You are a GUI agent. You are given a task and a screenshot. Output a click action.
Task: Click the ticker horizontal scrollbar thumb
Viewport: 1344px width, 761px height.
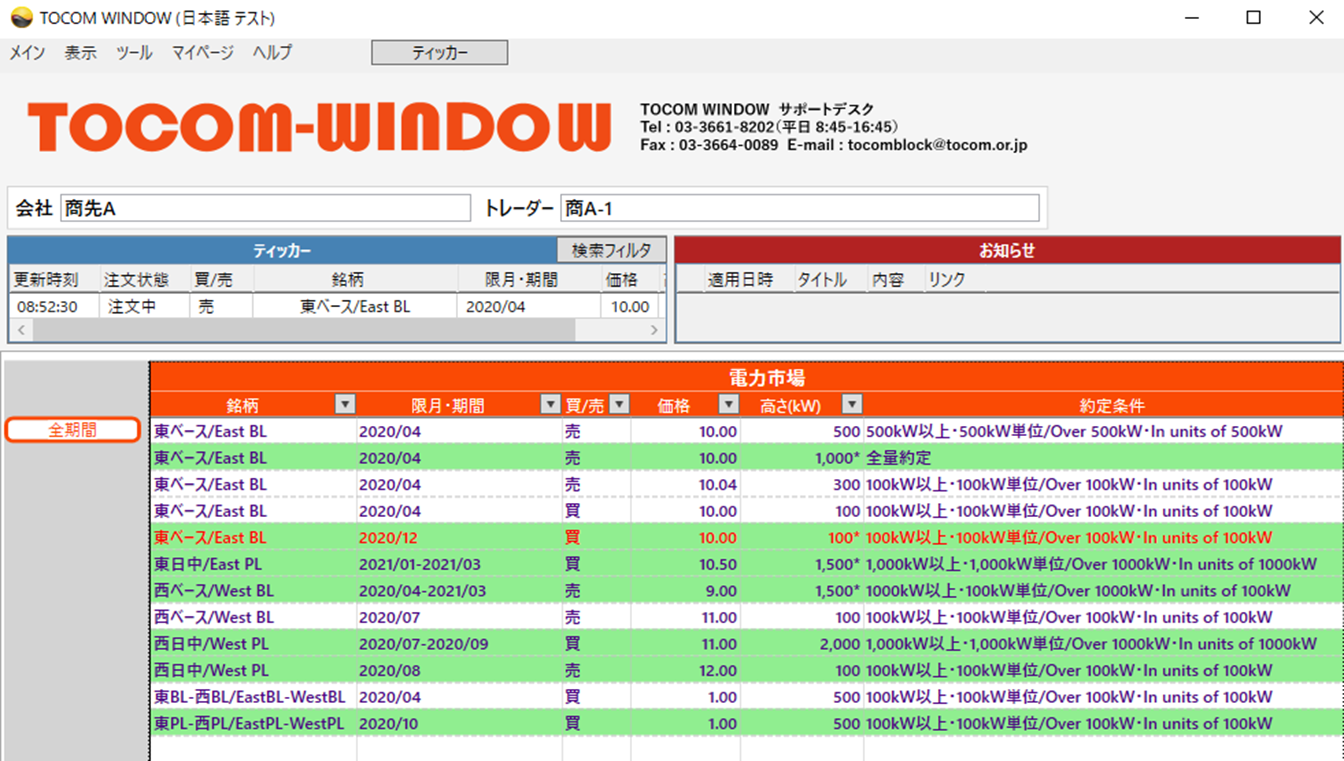(x=304, y=330)
